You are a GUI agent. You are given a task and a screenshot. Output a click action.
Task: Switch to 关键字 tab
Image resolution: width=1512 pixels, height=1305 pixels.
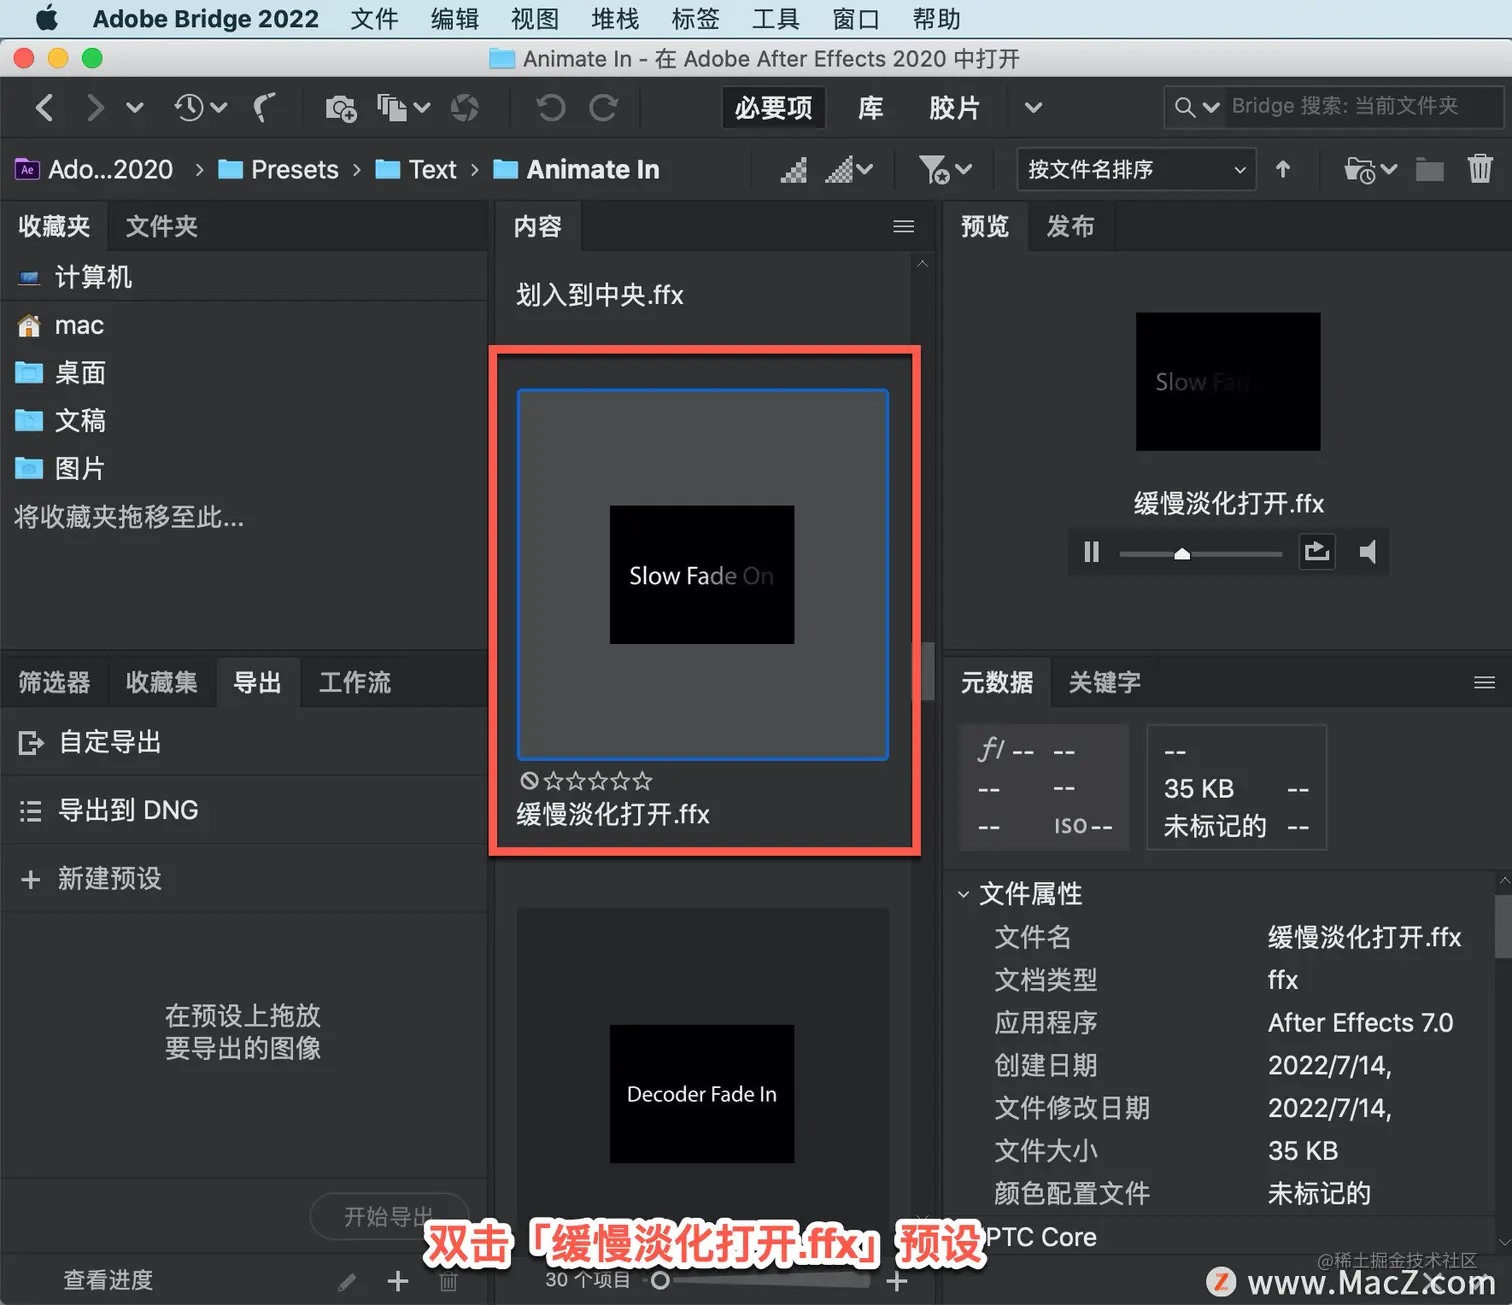coord(1105,682)
